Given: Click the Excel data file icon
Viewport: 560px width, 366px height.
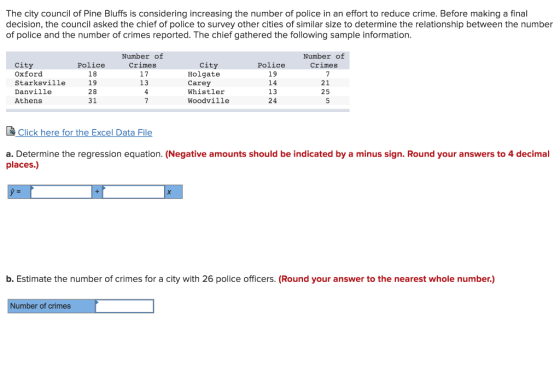Looking at the screenshot, I should click(x=10, y=131).
